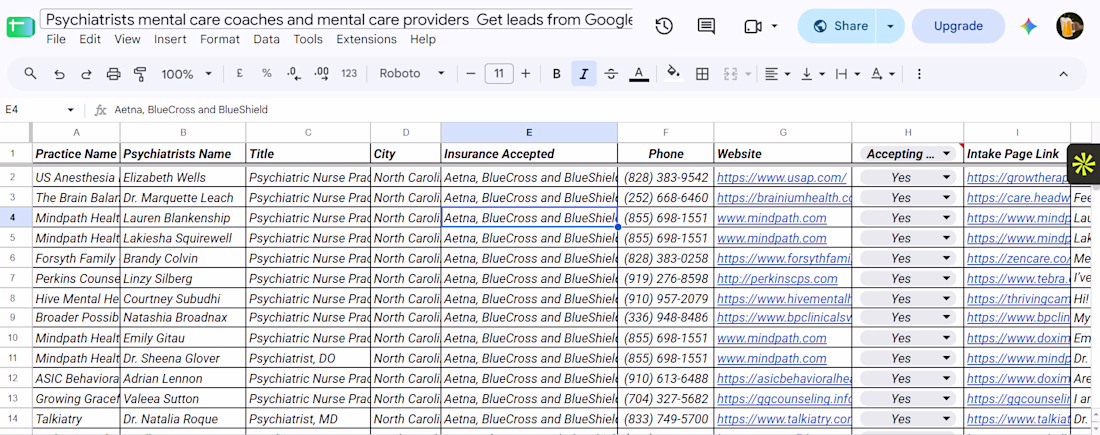Open the yellow asterisk side extension
Screen dimensions: 1100x435
(1084, 165)
